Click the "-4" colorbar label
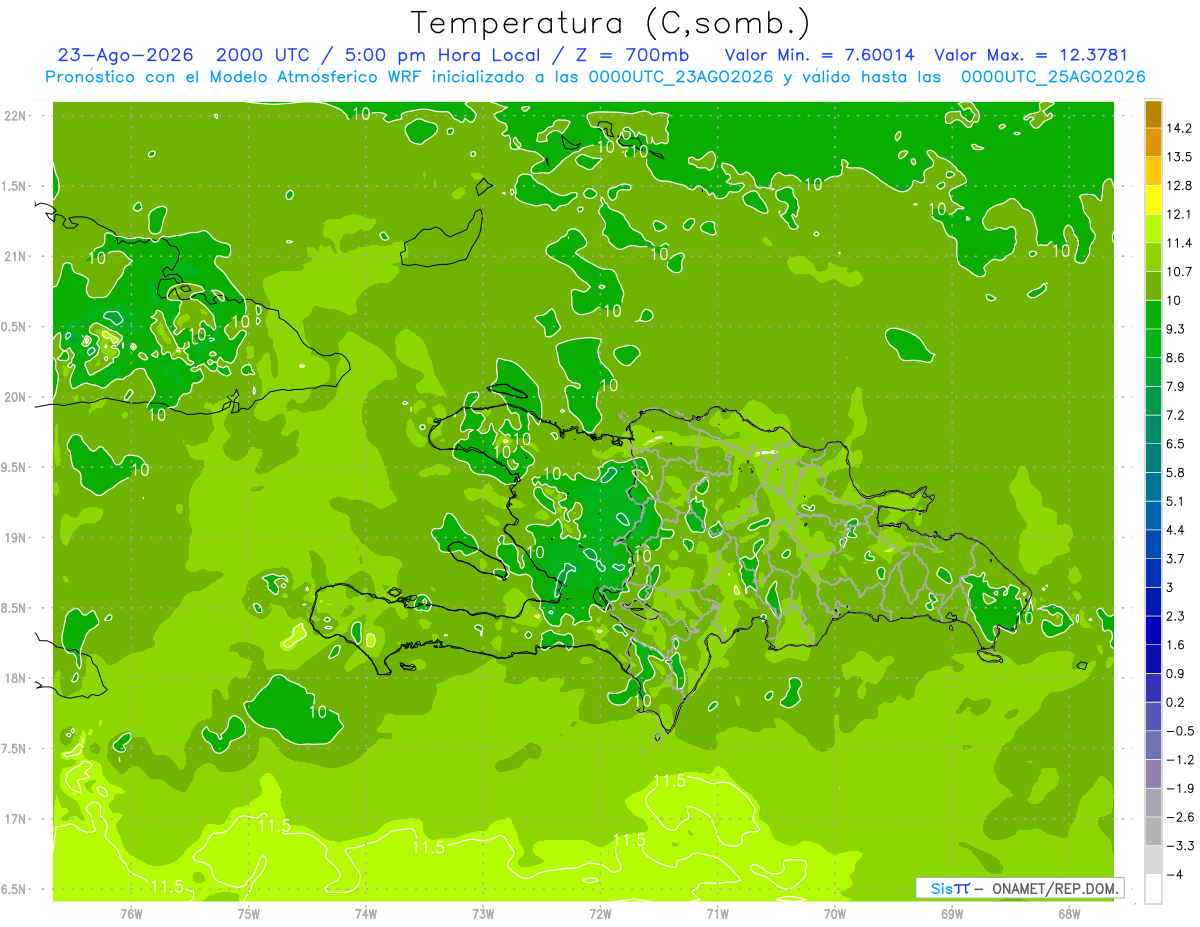Screen dimensions: 1200x927 tap(1175, 875)
